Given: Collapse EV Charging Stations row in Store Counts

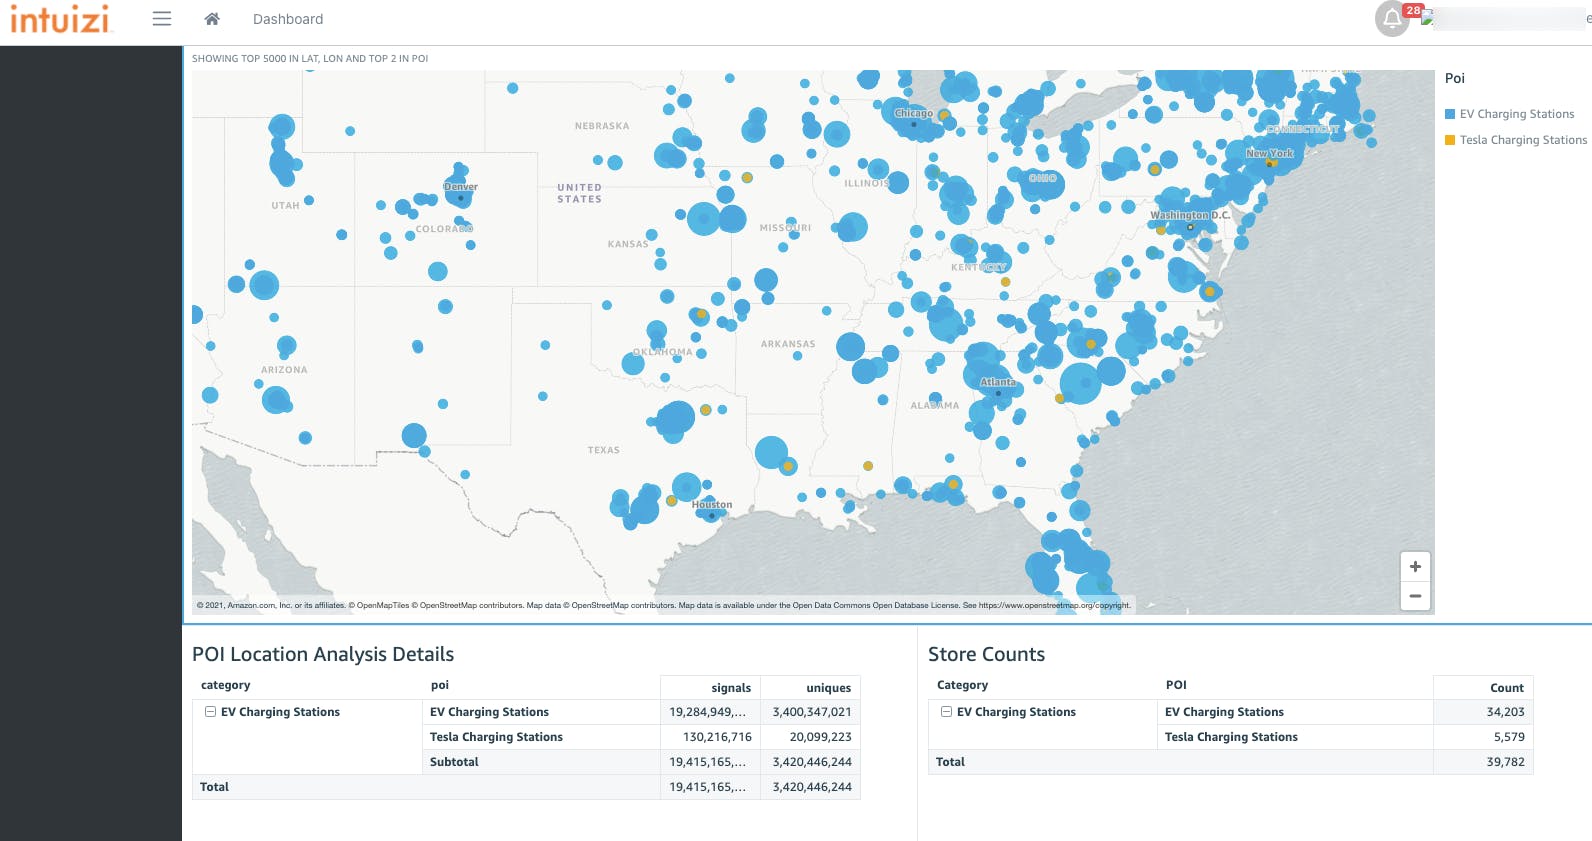Looking at the screenshot, I should pos(946,712).
